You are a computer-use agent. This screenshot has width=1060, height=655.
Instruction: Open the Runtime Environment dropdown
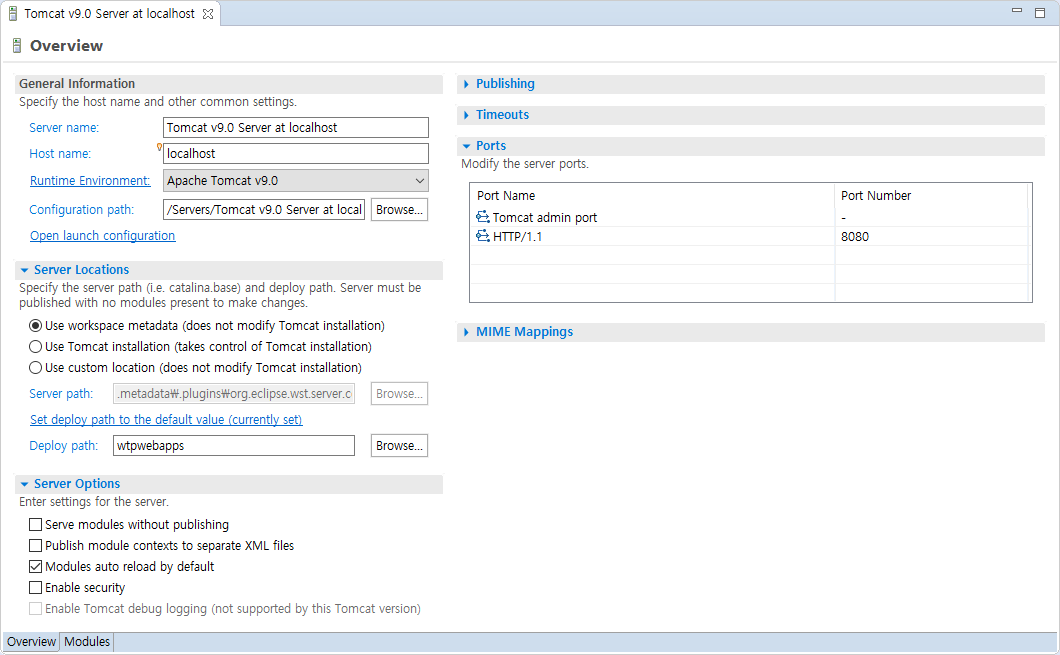[x=295, y=180]
